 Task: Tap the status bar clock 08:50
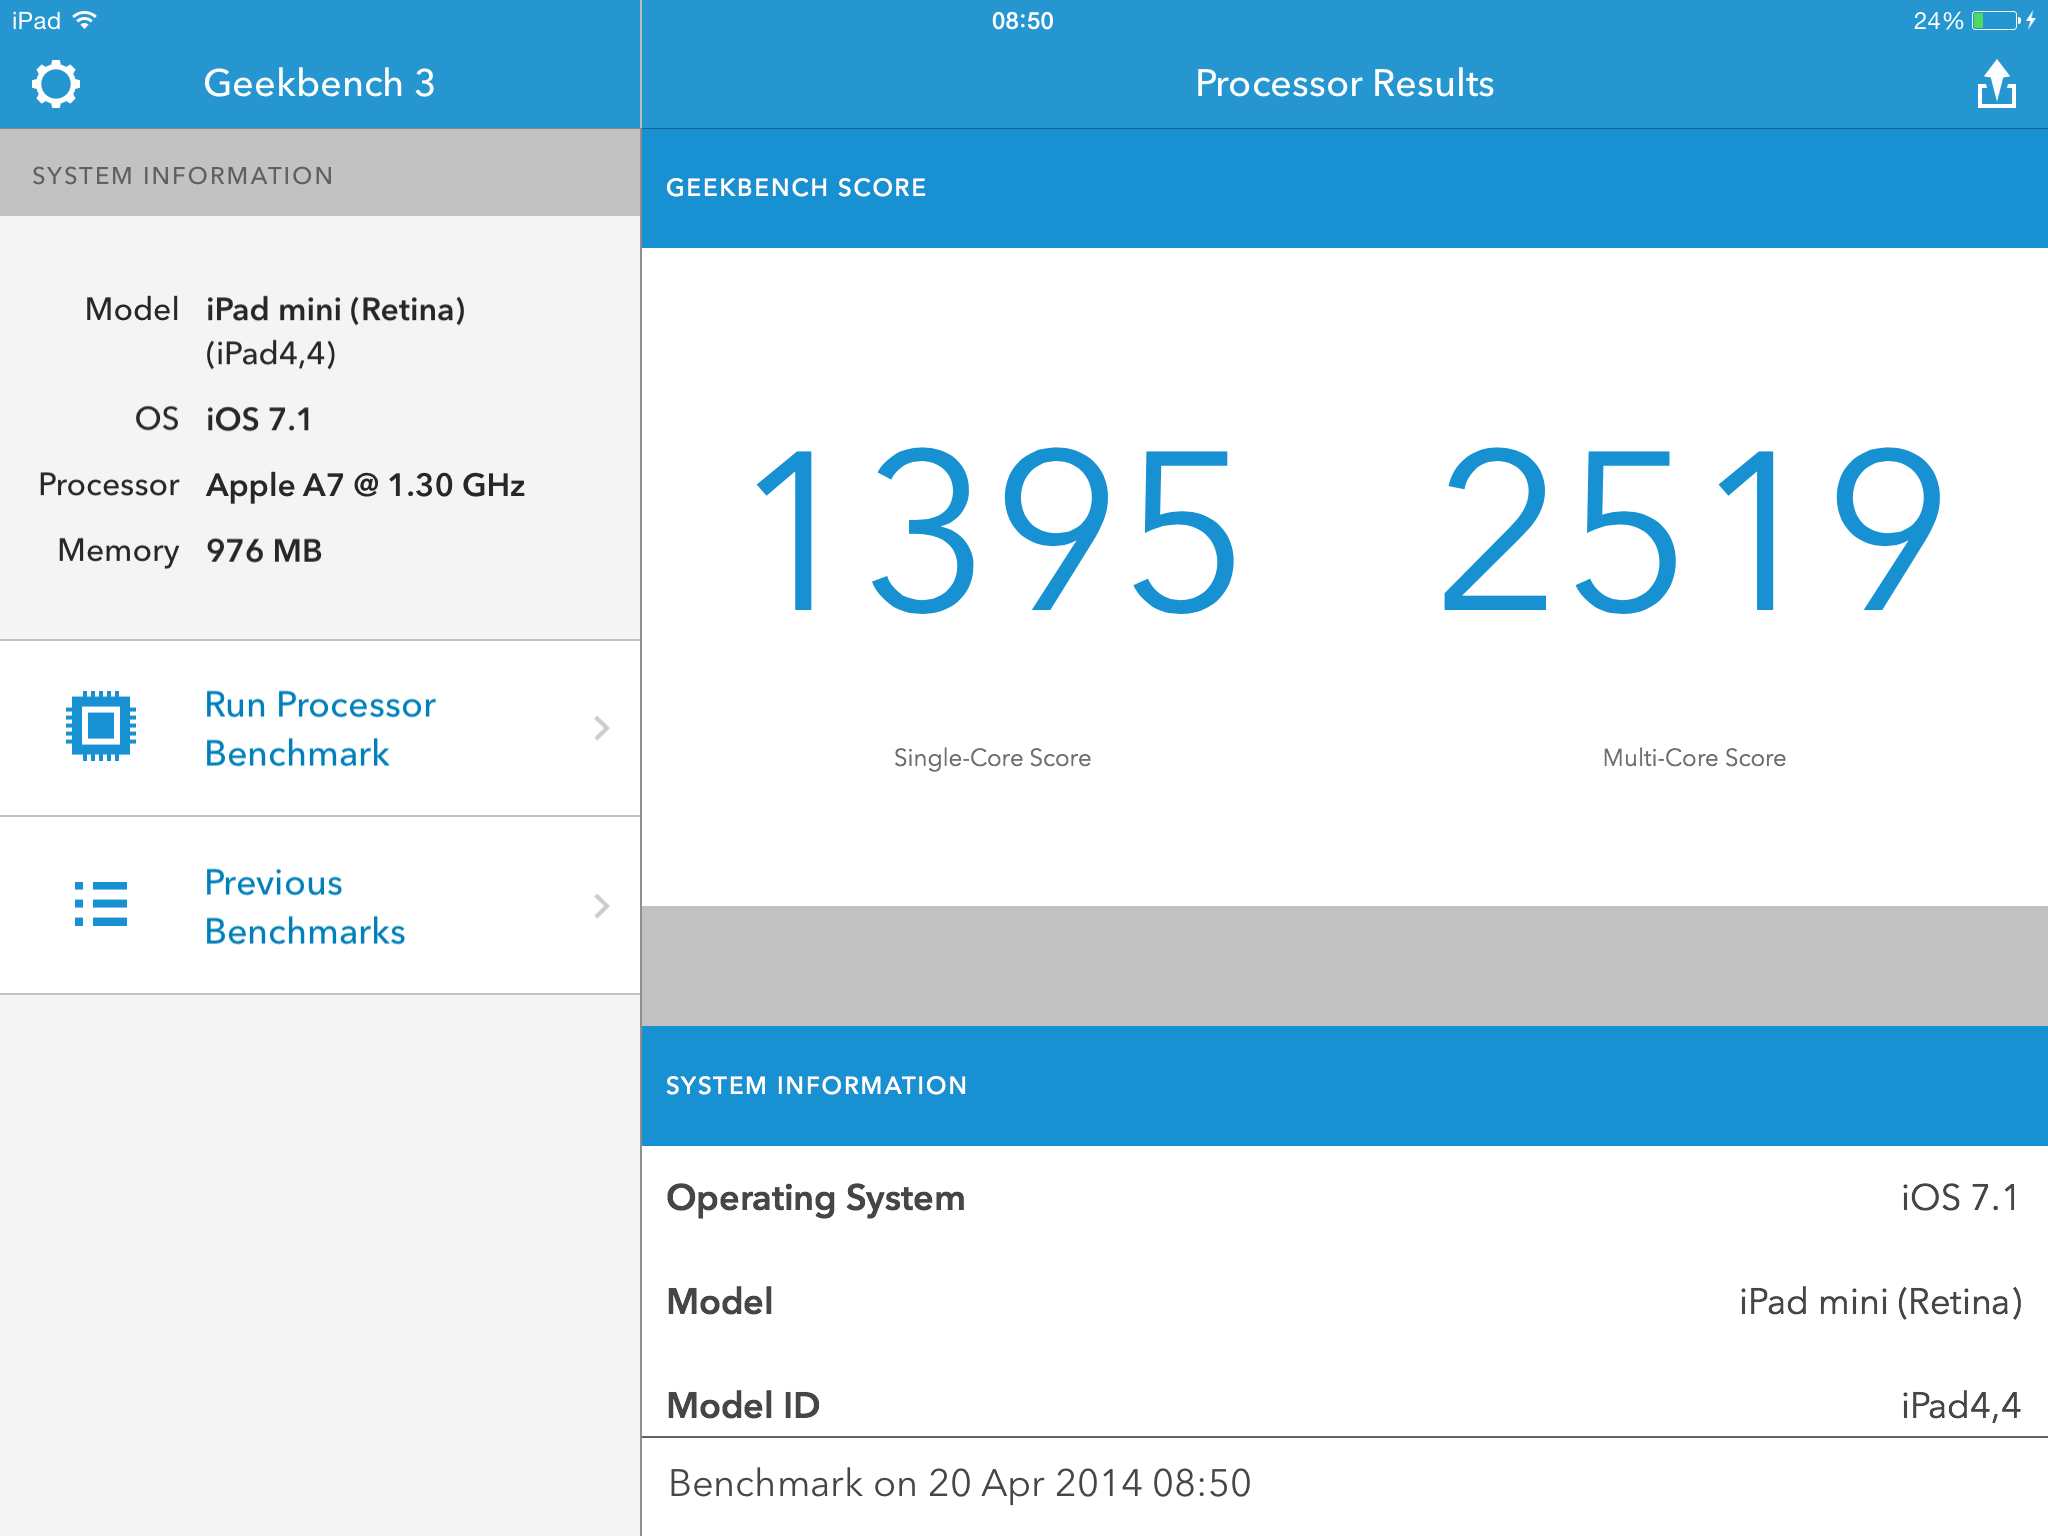(1022, 21)
